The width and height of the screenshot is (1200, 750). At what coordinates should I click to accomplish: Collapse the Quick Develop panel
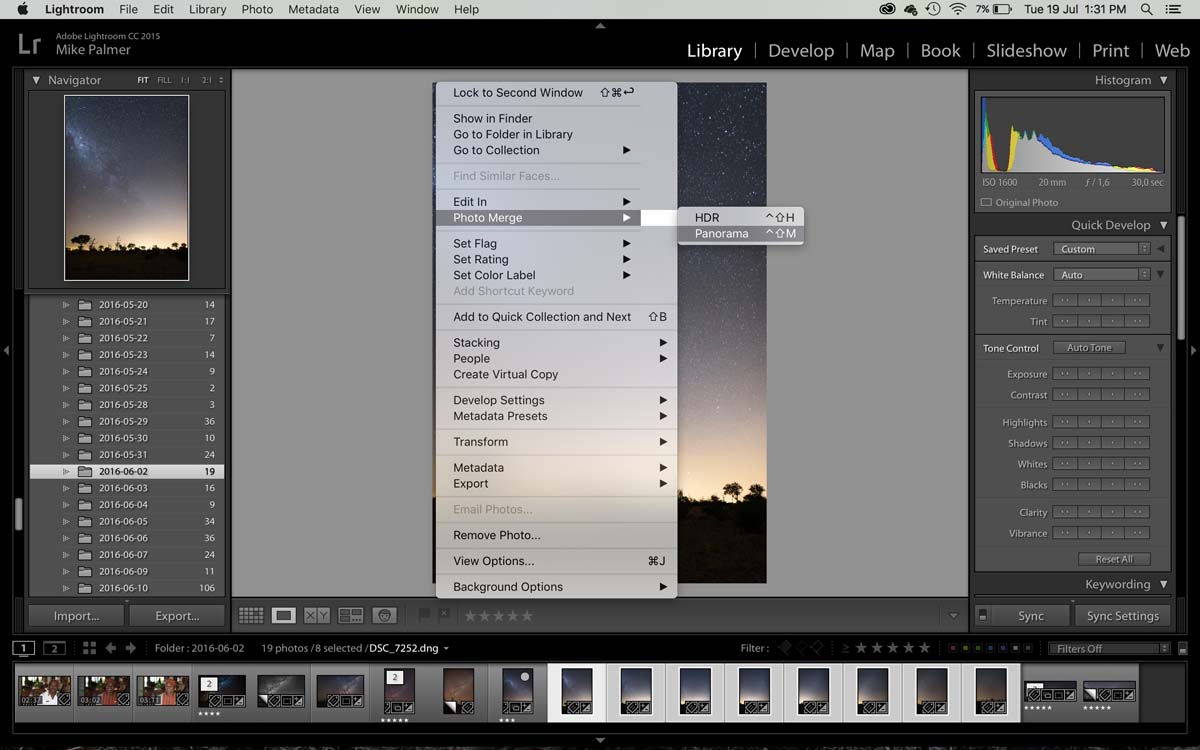[1163, 225]
